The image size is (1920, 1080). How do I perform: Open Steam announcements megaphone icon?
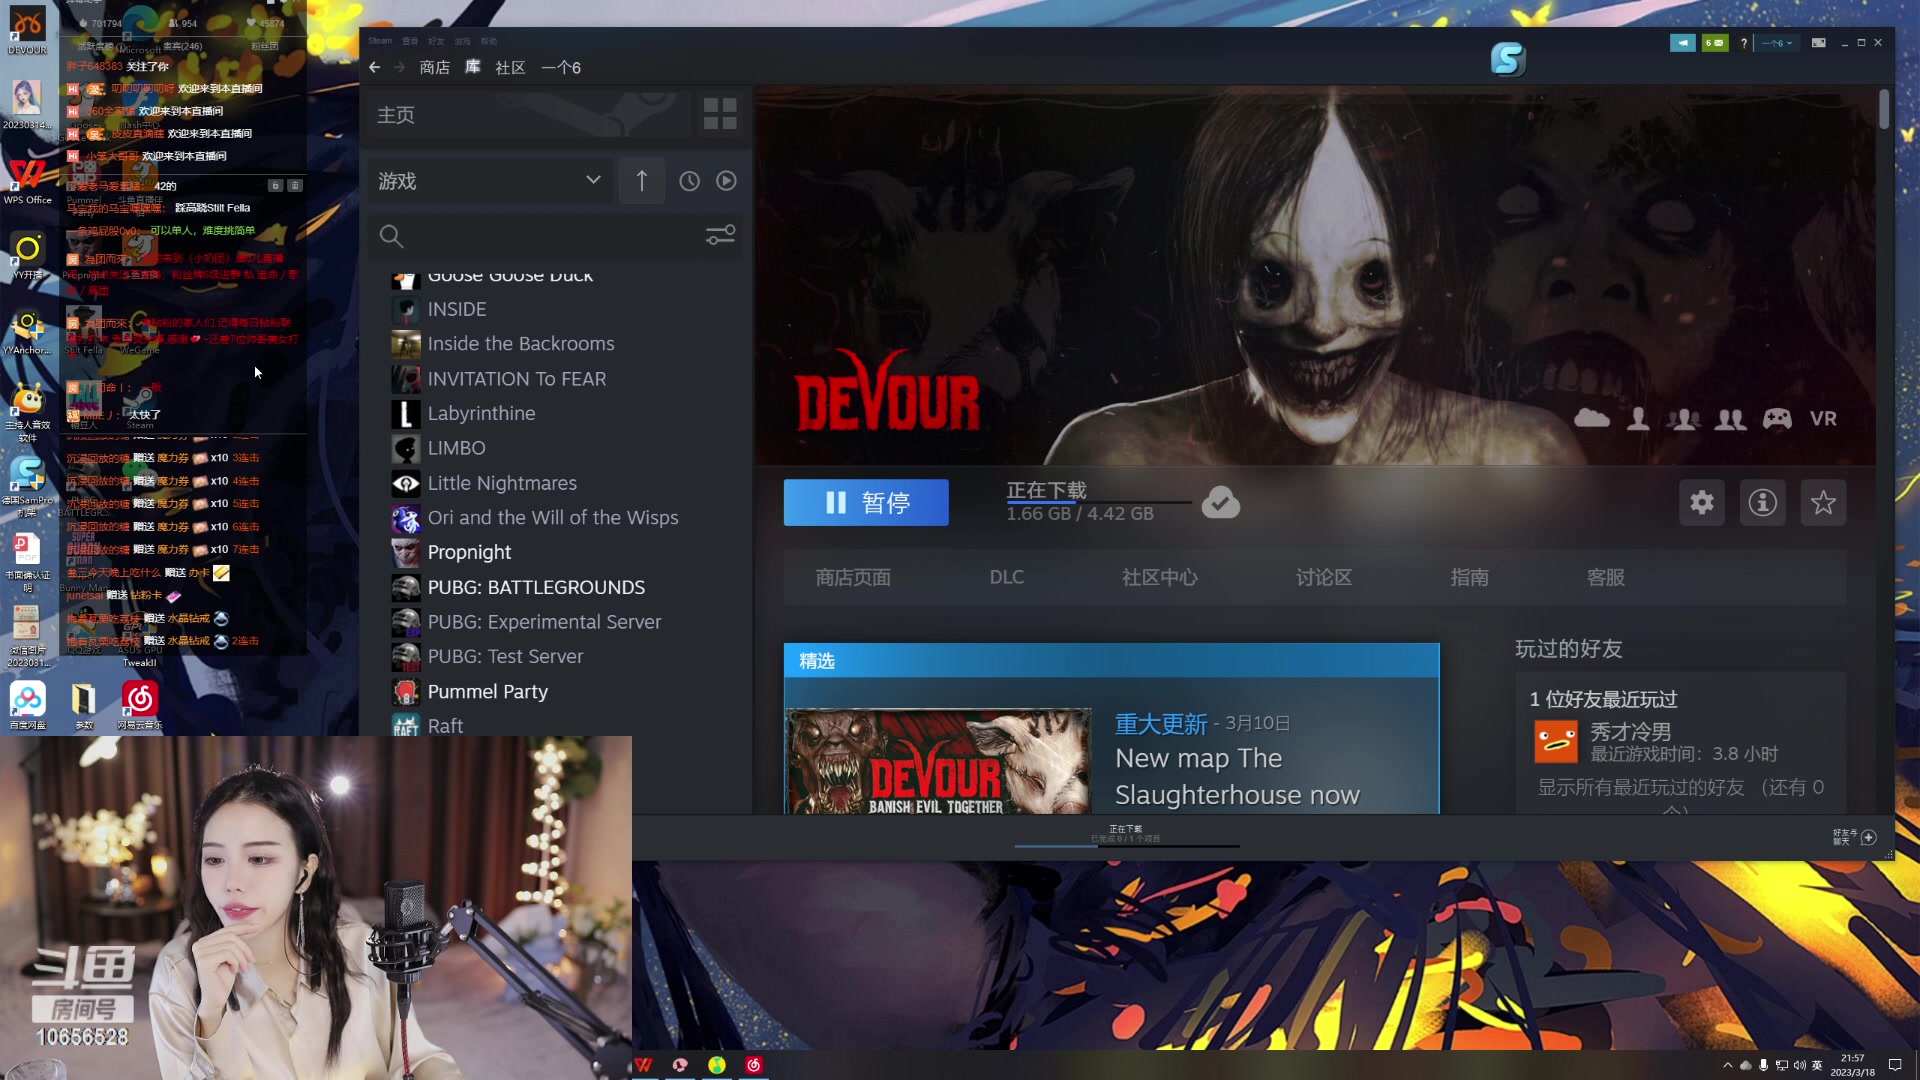coord(1682,43)
